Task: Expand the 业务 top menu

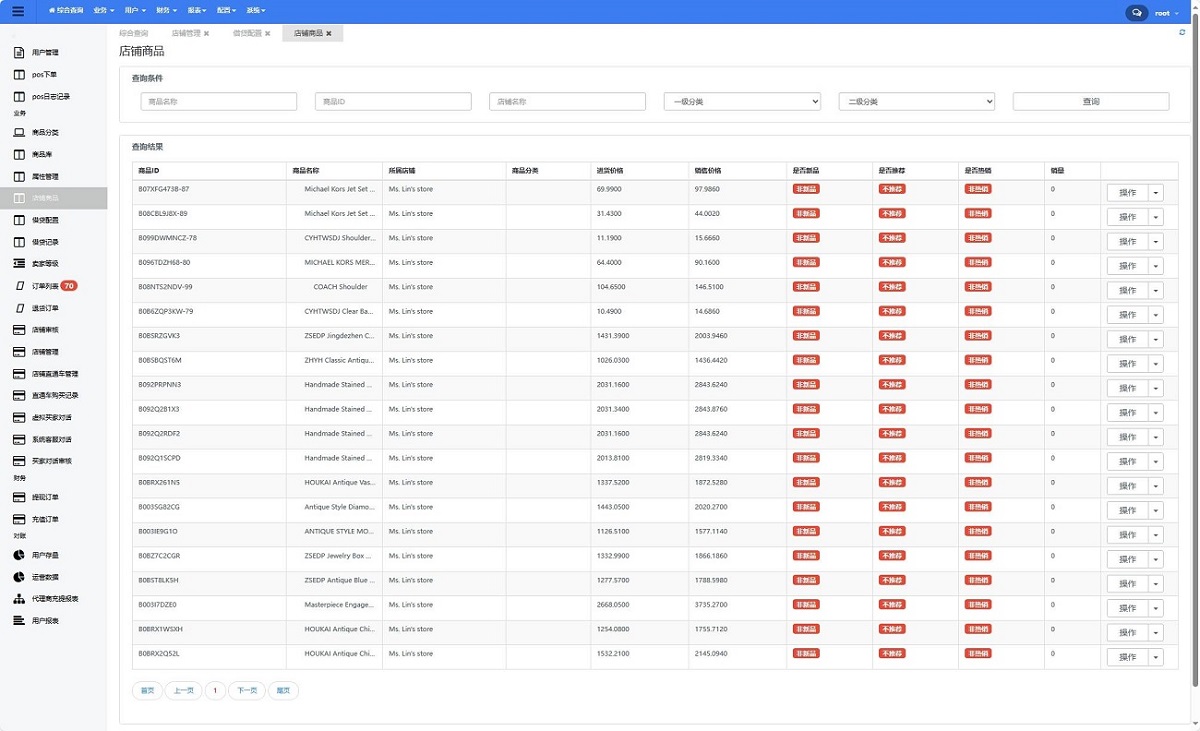Action: (103, 11)
